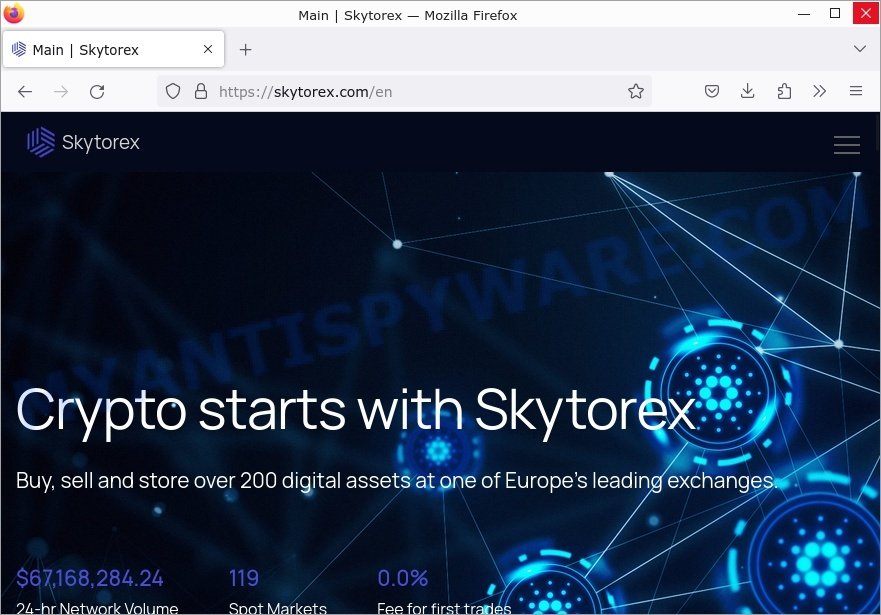Open the Downloads panel
Viewport: 881px width, 615px height.
747,91
